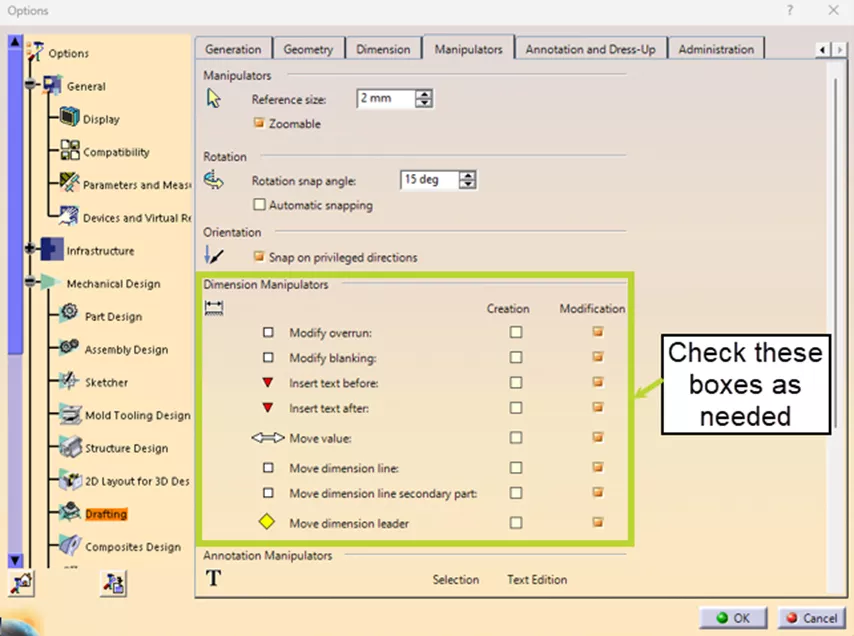Click the OK button
854x636 pixels.
732,617
